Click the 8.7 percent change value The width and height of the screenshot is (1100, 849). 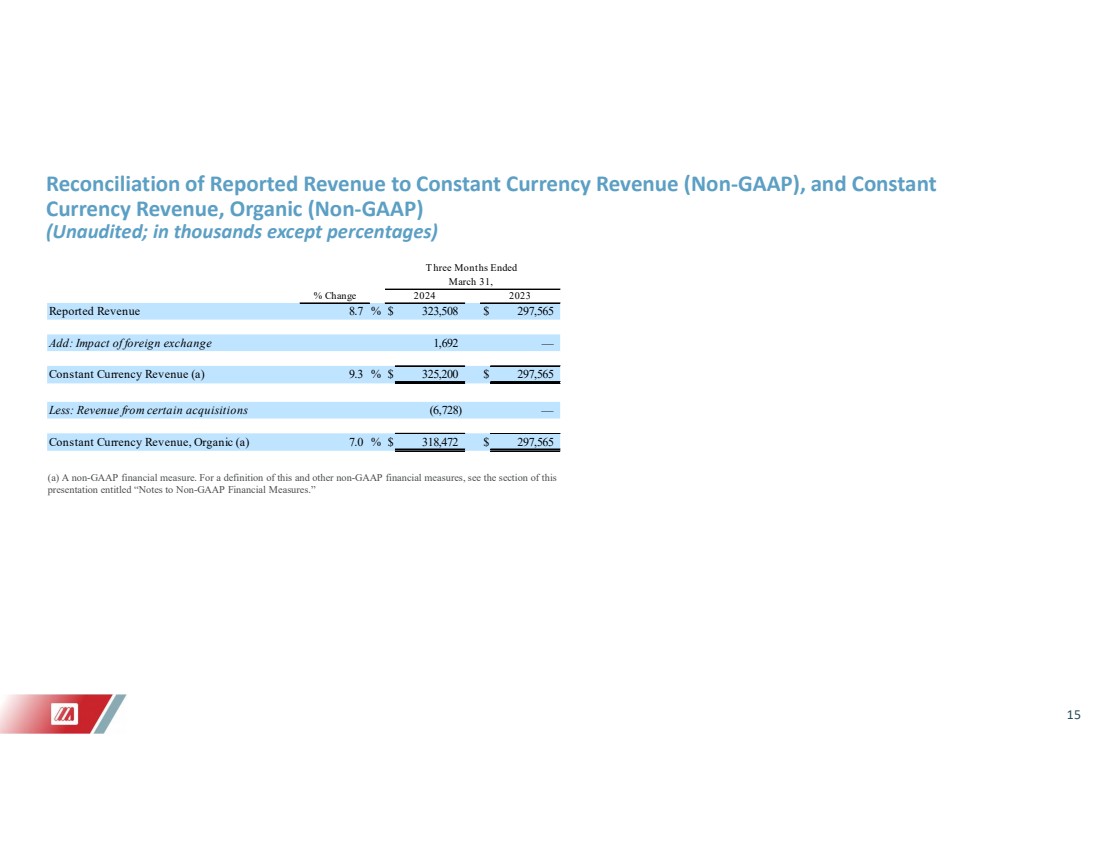(x=356, y=312)
